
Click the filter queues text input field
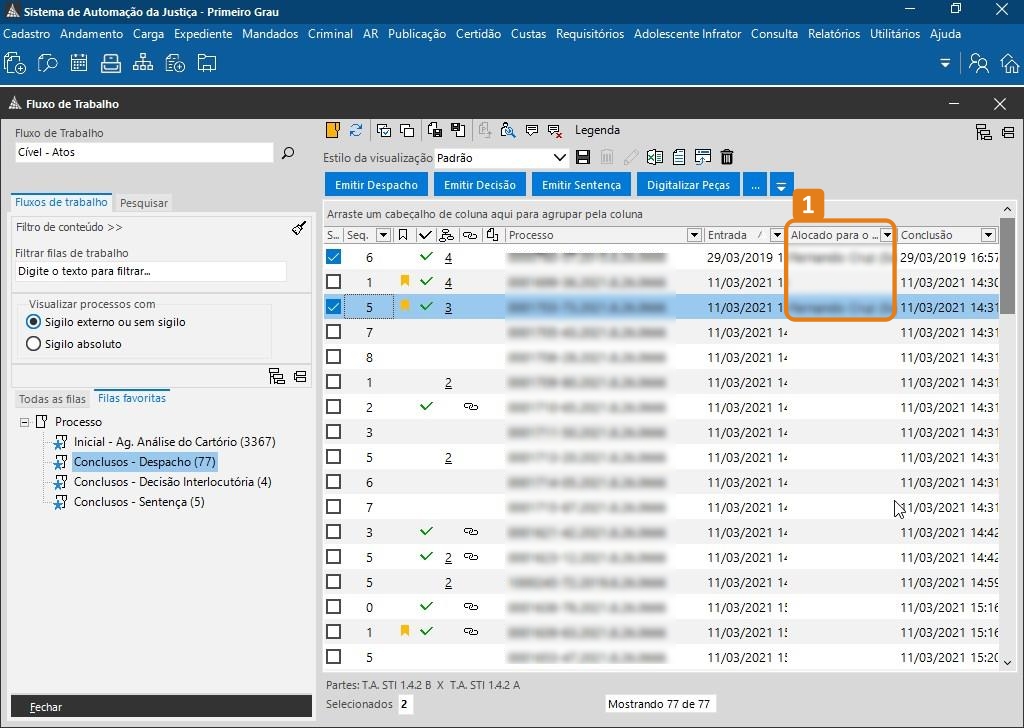(150, 271)
